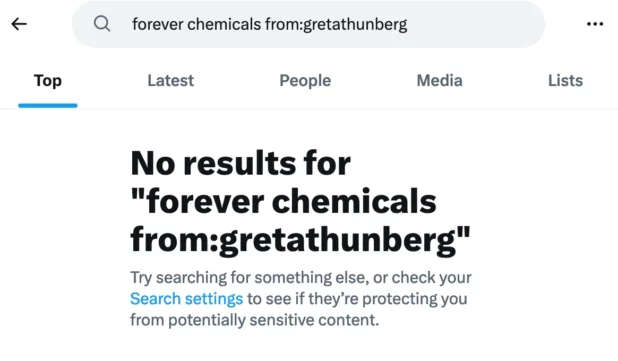Click the word "chemicals" in search box
618x361 pixels.
pyautogui.click(x=224, y=24)
